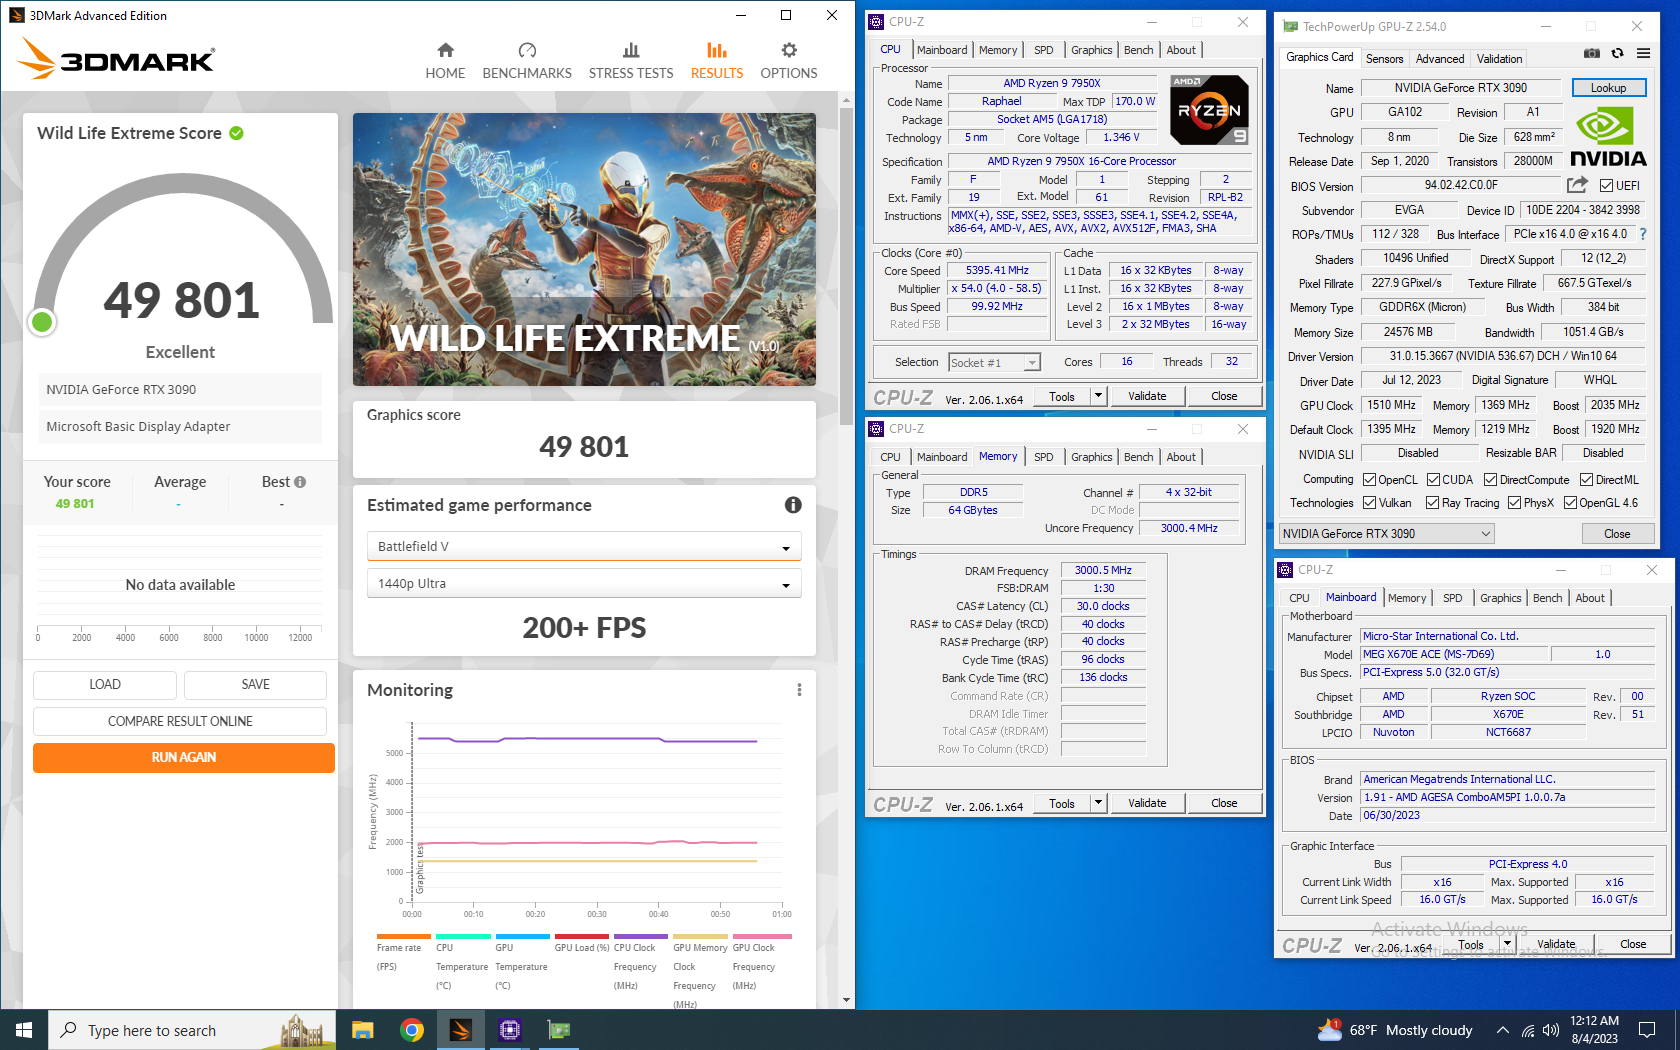The image size is (1680, 1050).
Task: Toggle the CUDA checkbox in GPU-Z
Action: point(1433,480)
